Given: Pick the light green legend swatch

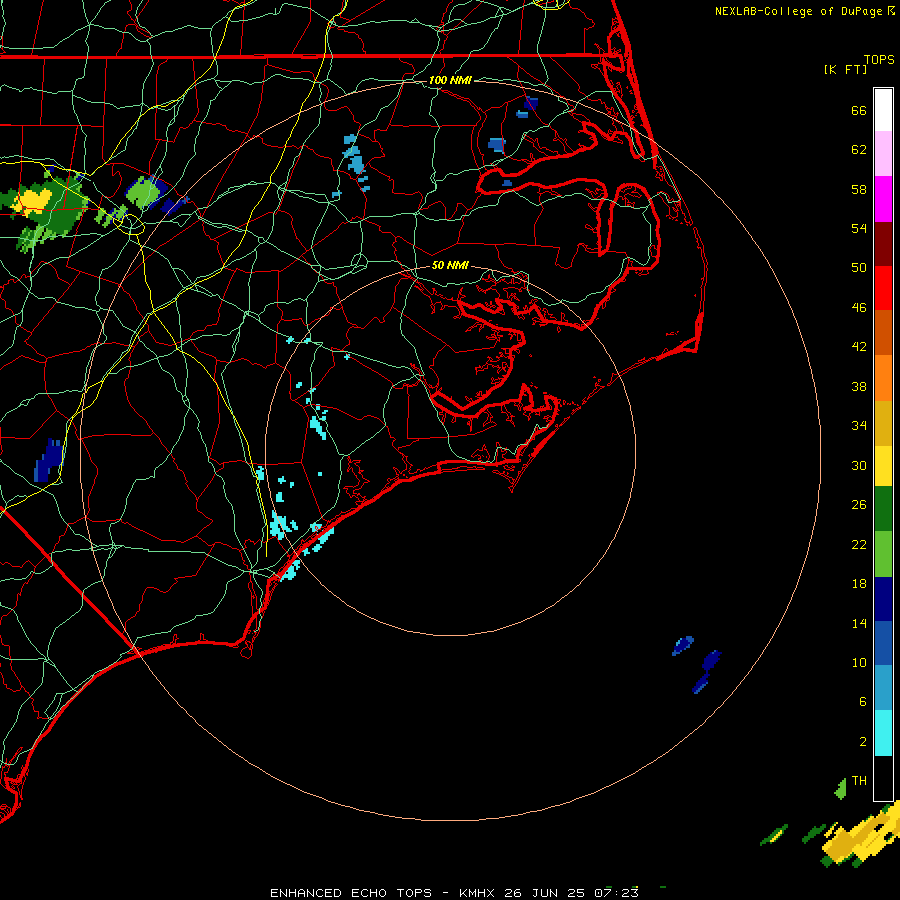Looking at the screenshot, I should (x=883, y=554).
